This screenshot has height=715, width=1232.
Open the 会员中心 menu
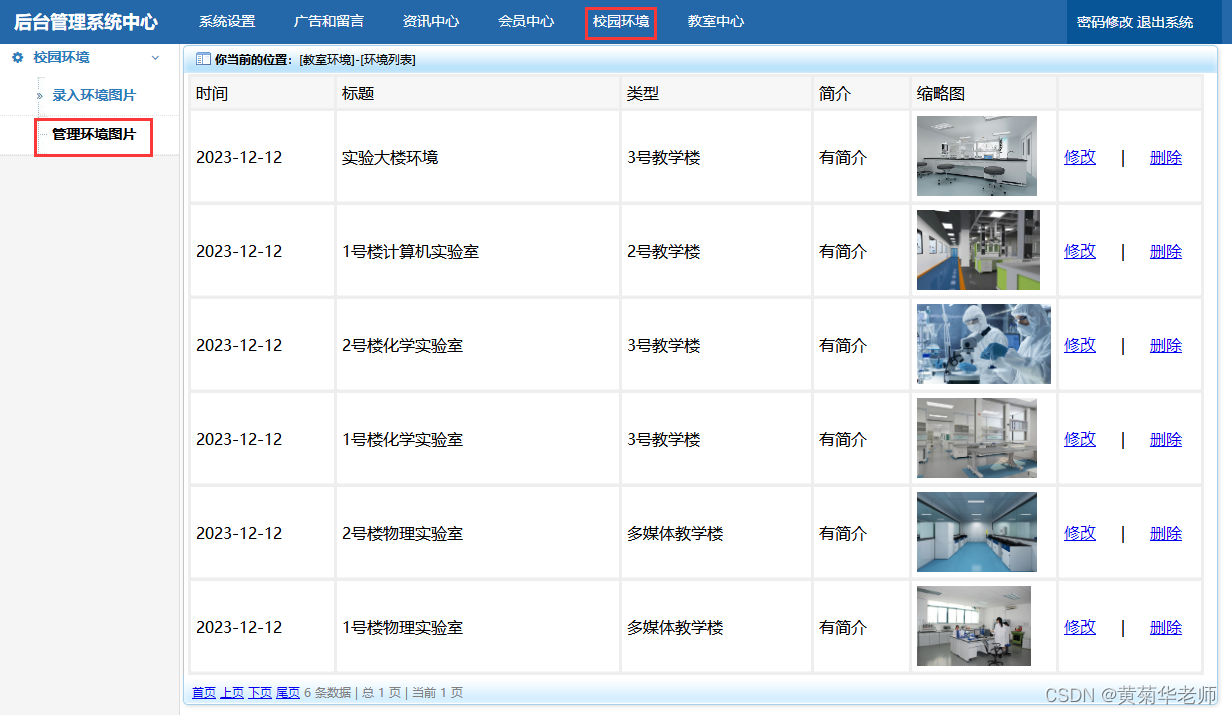pyautogui.click(x=526, y=21)
